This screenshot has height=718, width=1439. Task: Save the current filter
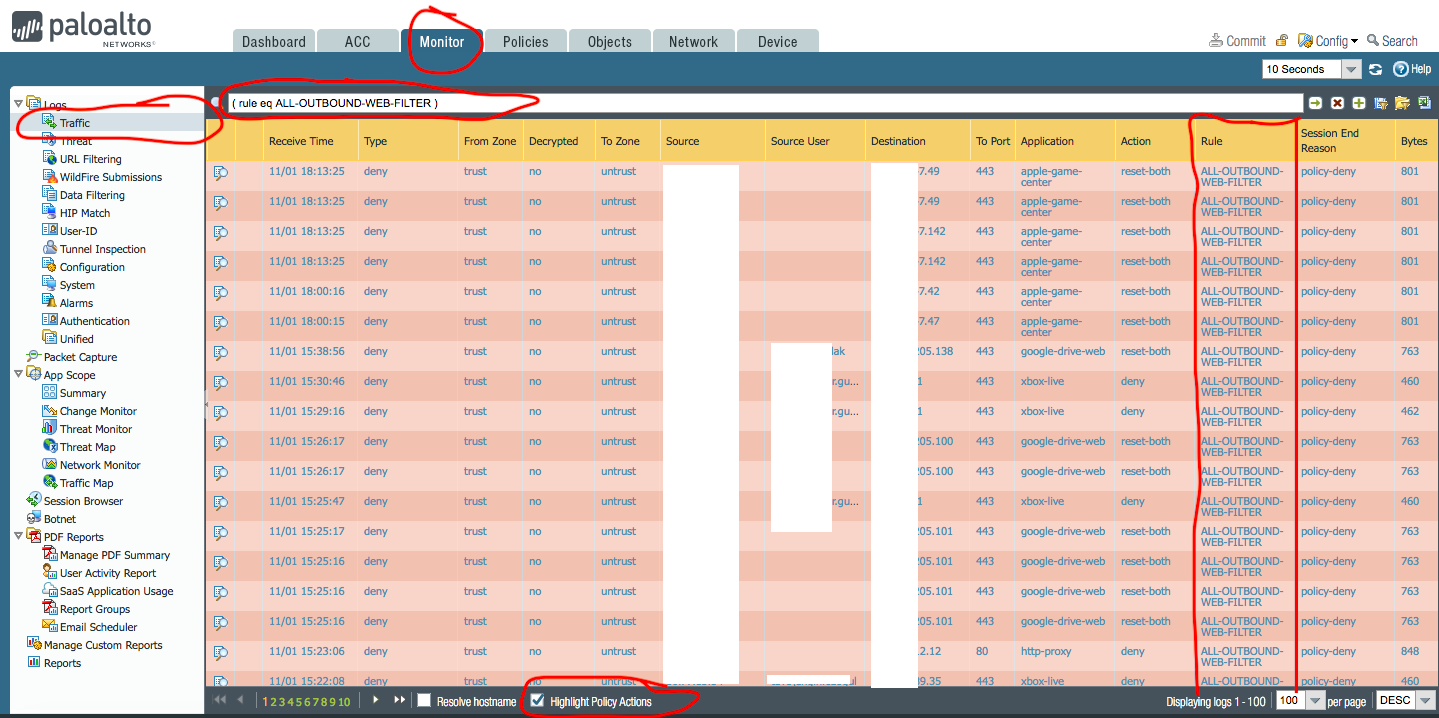(1381, 103)
